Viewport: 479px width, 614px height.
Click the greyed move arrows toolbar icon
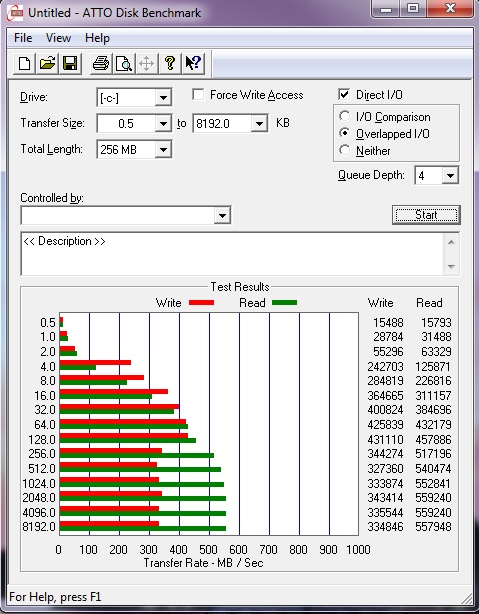[146, 63]
